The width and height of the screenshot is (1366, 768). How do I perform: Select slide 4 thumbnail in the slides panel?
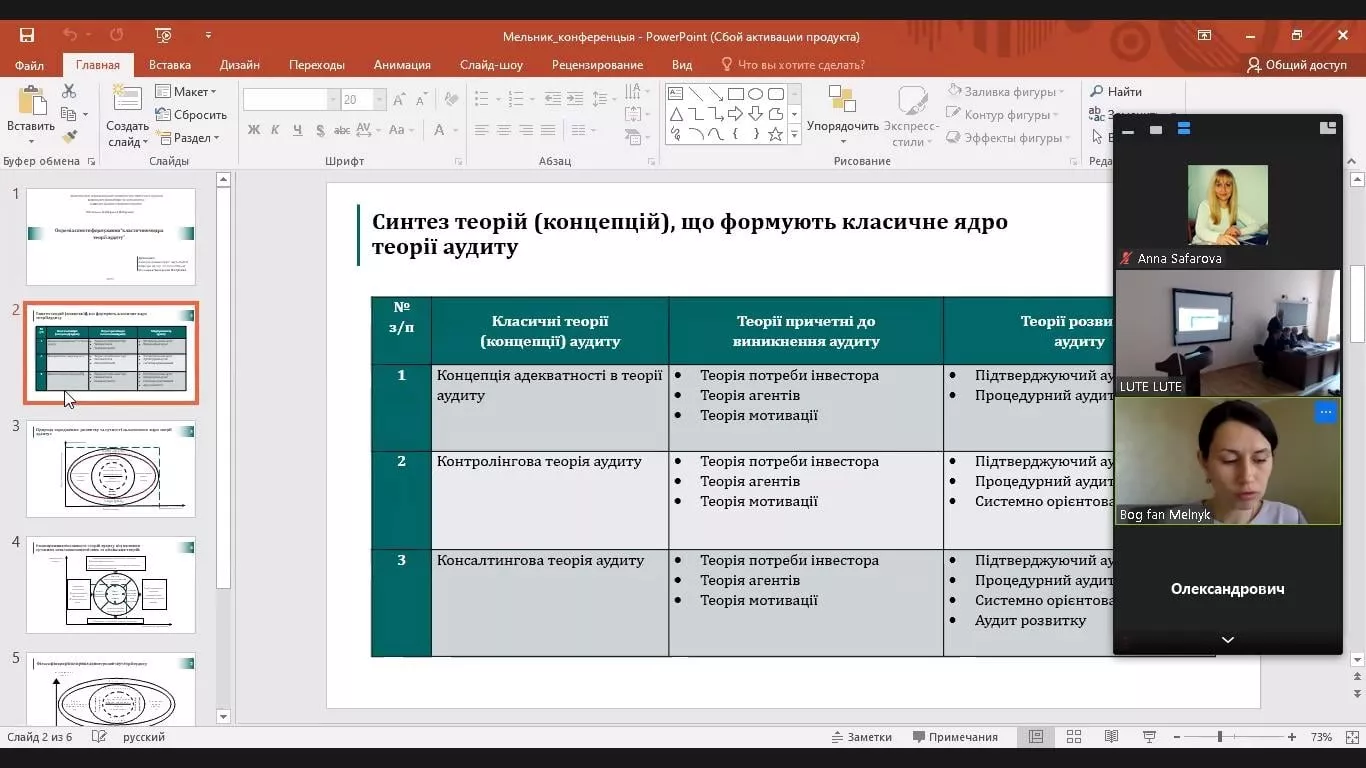pyautogui.click(x=111, y=586)
